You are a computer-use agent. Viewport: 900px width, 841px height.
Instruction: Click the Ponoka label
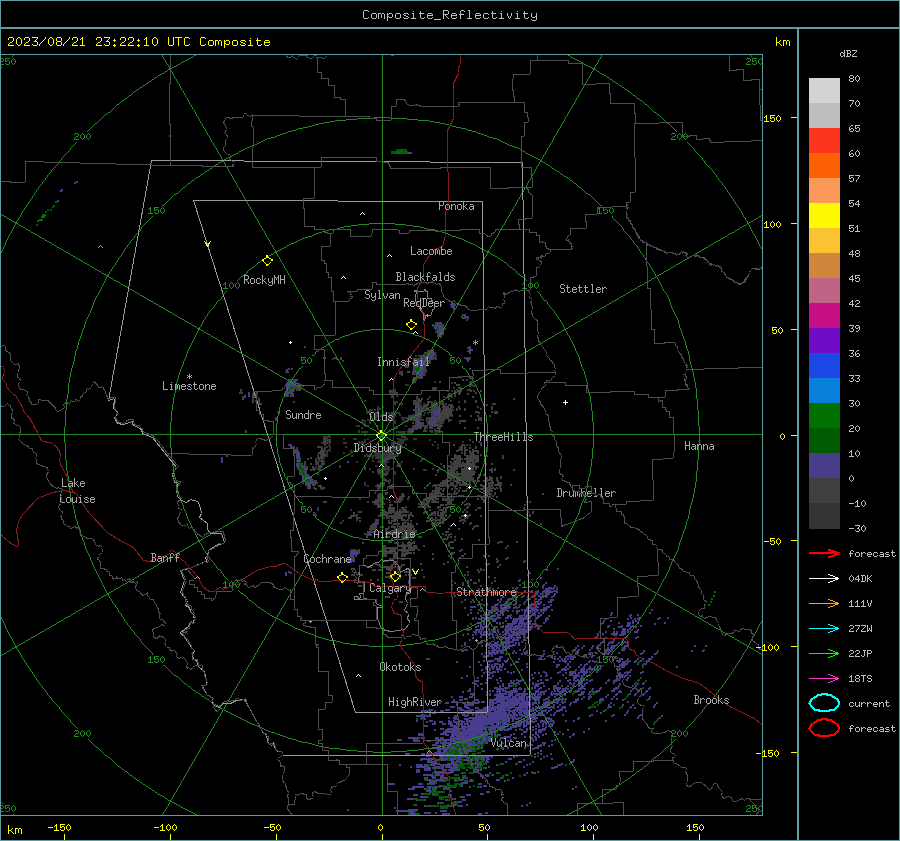click(456, 206)
